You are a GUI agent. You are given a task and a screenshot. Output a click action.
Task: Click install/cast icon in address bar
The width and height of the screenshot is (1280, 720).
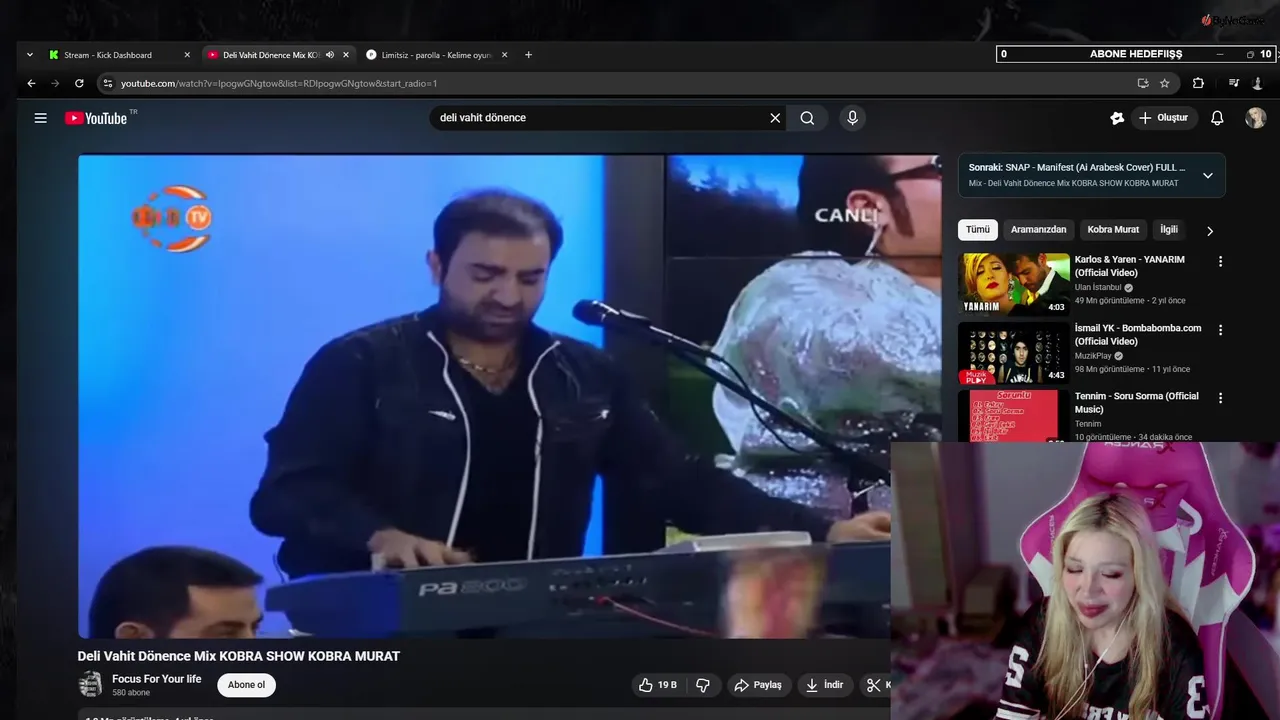click(1143, 83)
